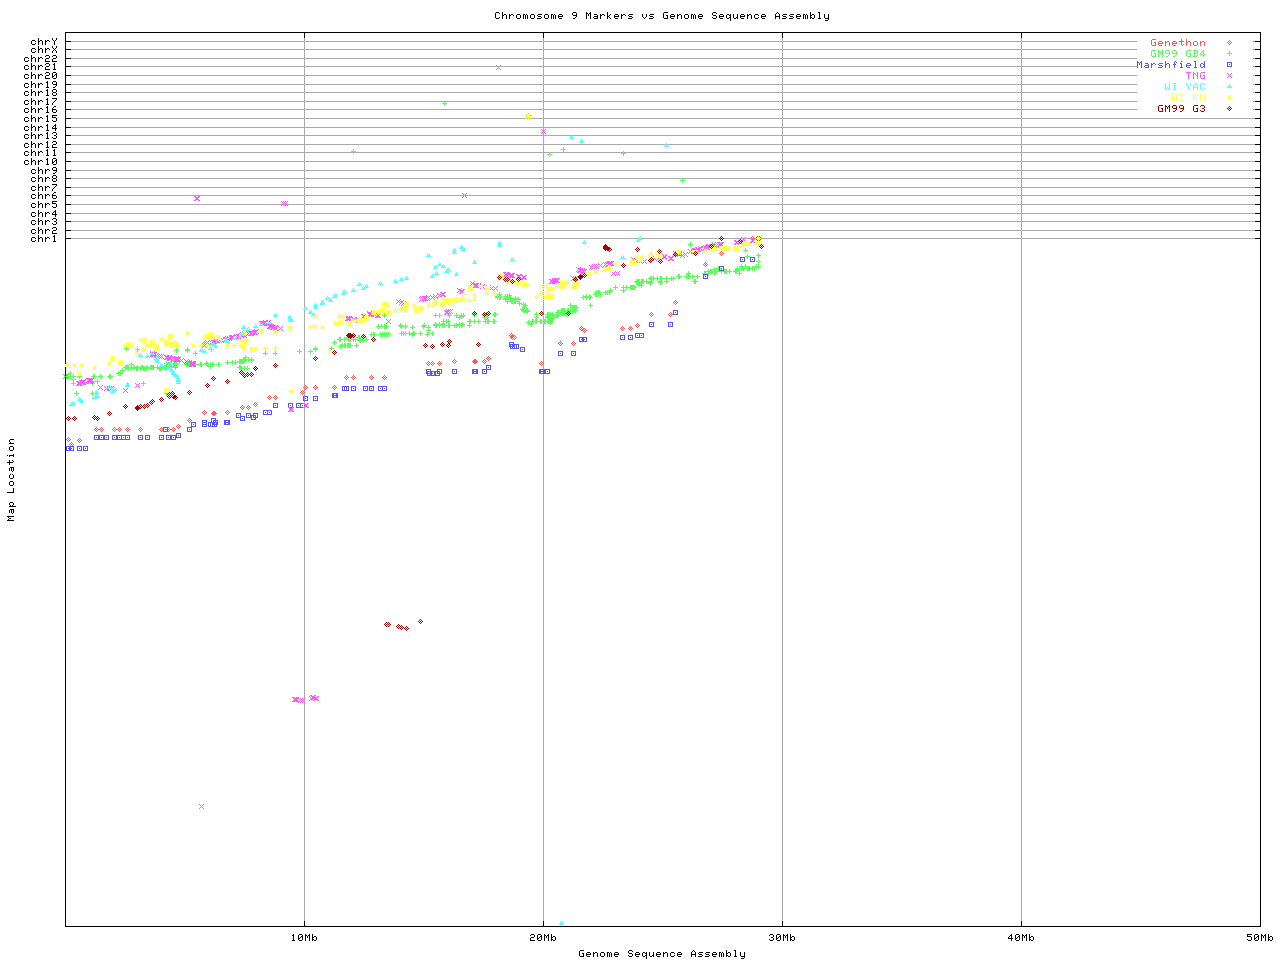Click the 30Mb x-axis tick label
The width and height of the screenshot is (1280, 960).
(x=782, y=938)
